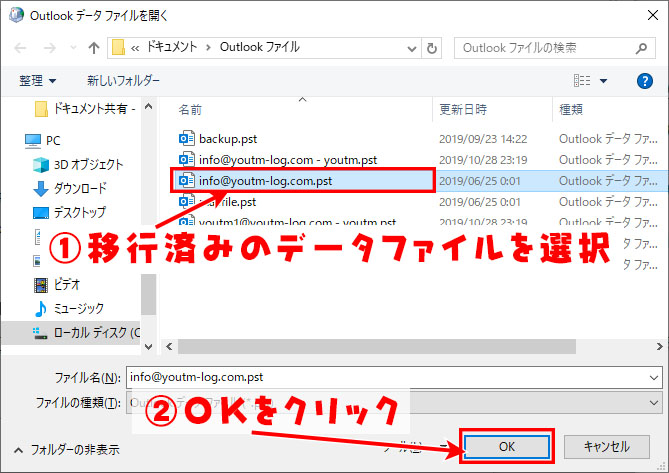
Task: Open ミュージック folder
Action: coord(69,308)
